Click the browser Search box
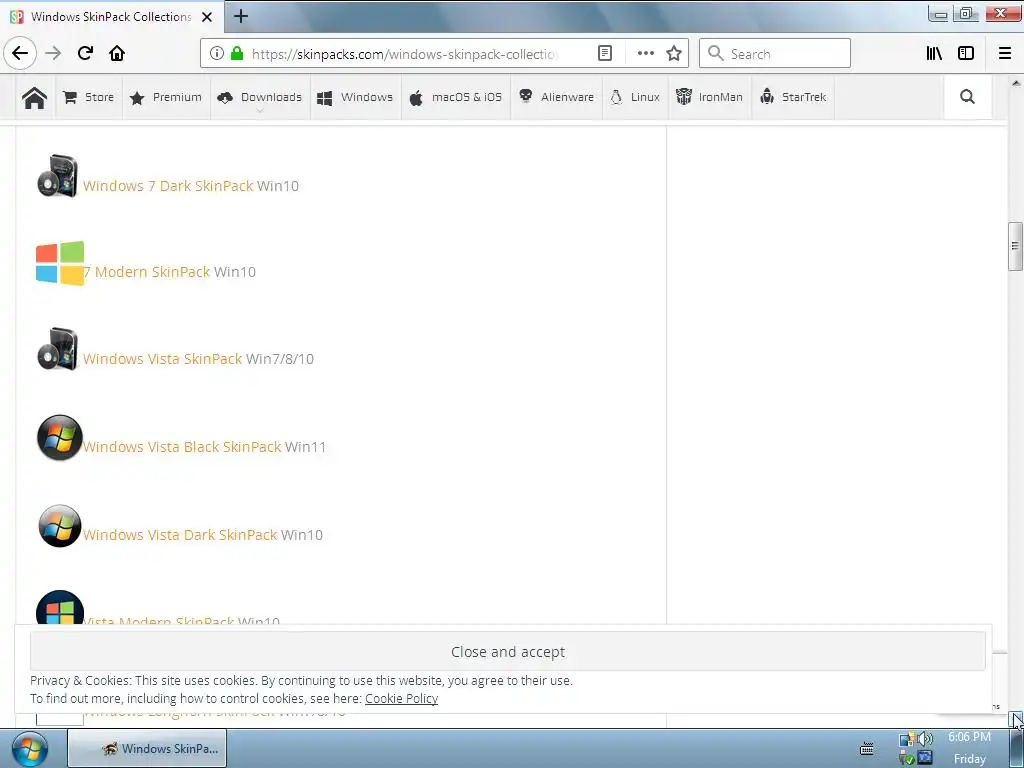Screen dimensions: 1024x768 pyautogui.click(x=775, y=54)
